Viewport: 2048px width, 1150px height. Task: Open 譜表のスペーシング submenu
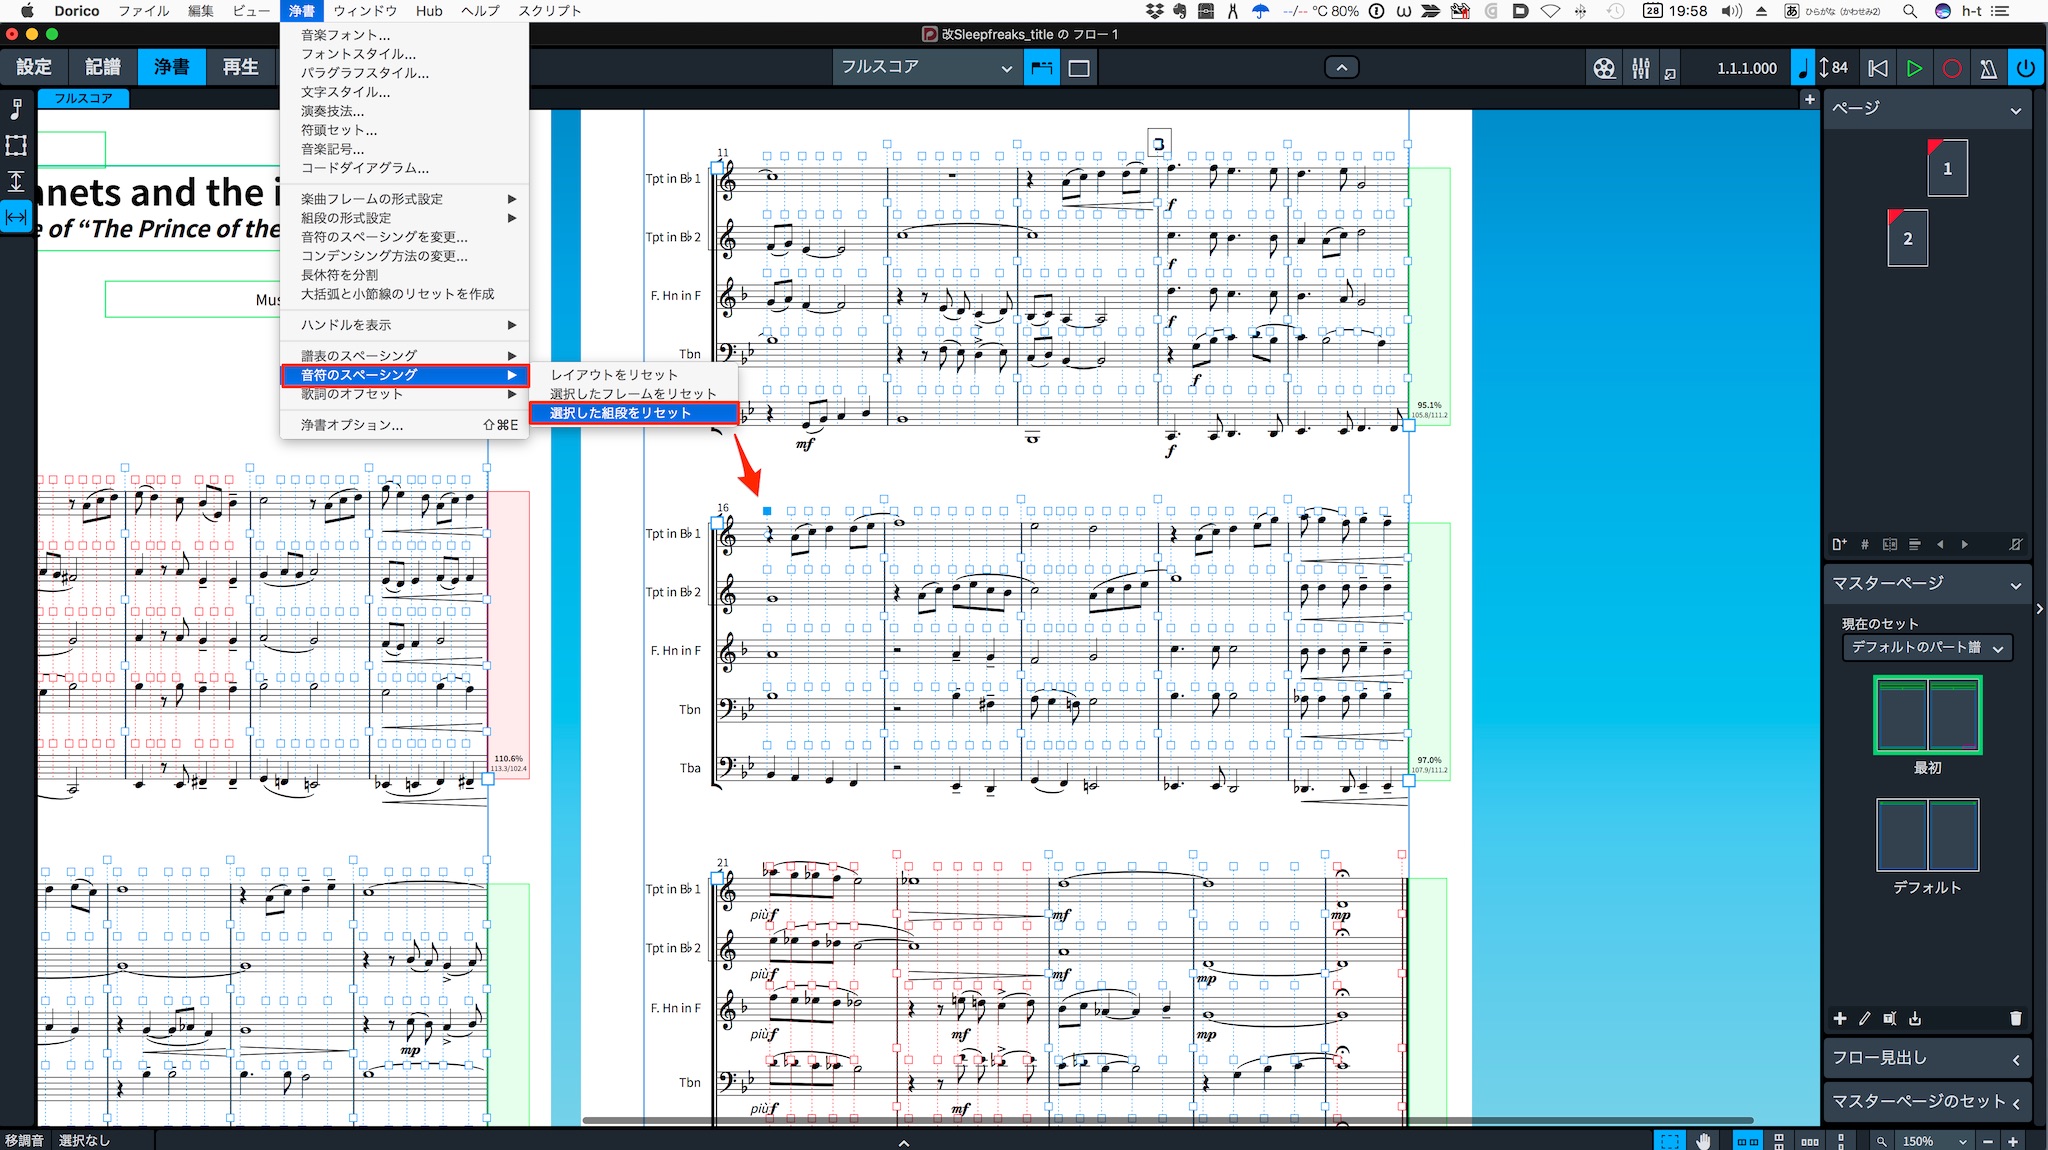pos(404,355)
